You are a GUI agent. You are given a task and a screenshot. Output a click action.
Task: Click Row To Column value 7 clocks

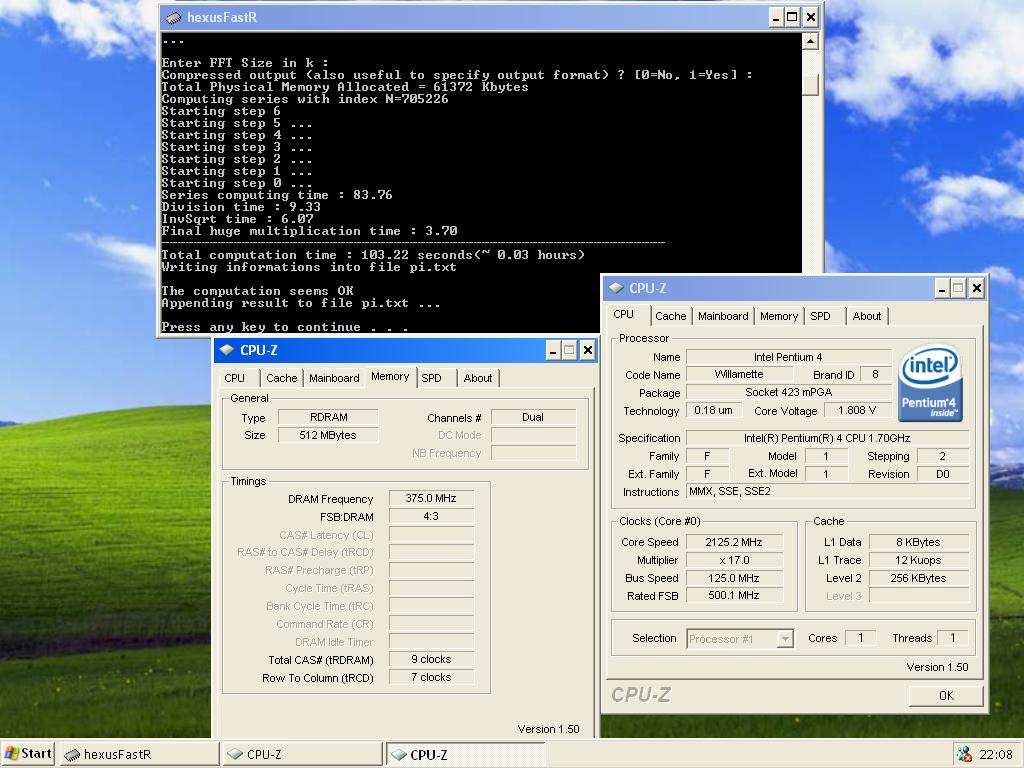click(431, 677)
